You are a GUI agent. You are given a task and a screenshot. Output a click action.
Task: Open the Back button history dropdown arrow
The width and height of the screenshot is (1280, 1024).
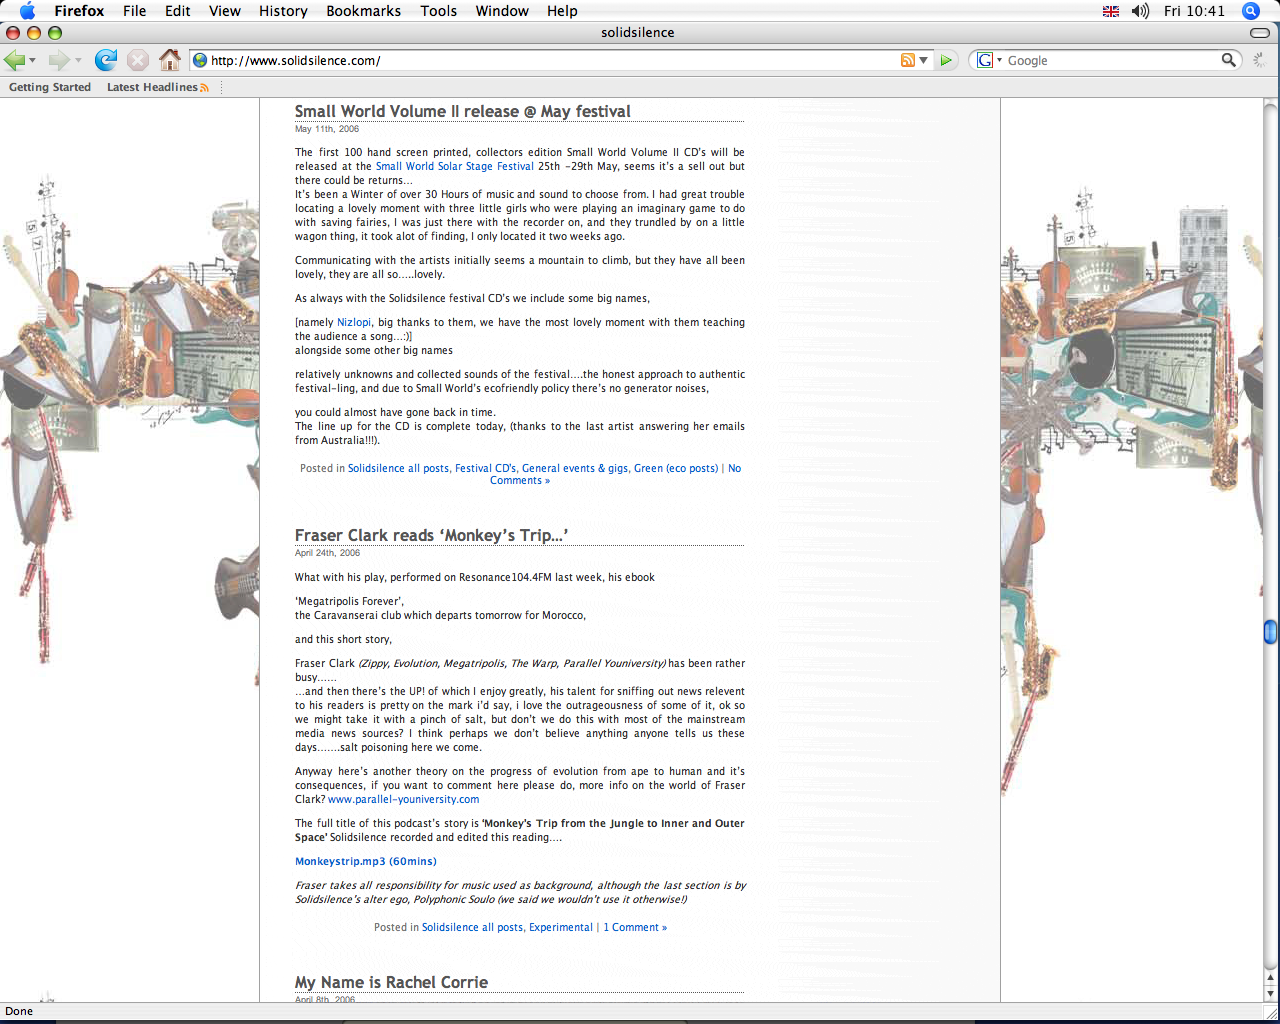pyautogui.click(x=33, y=61)
